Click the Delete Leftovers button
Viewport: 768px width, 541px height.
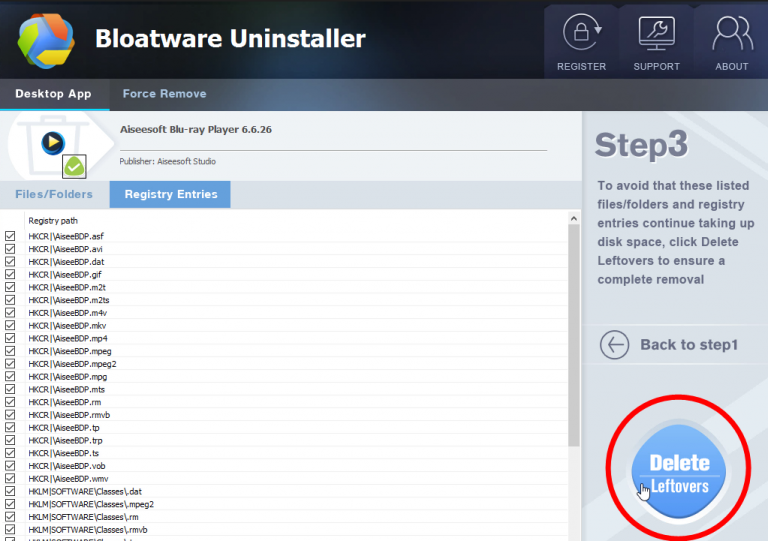[x=679, y=472]
